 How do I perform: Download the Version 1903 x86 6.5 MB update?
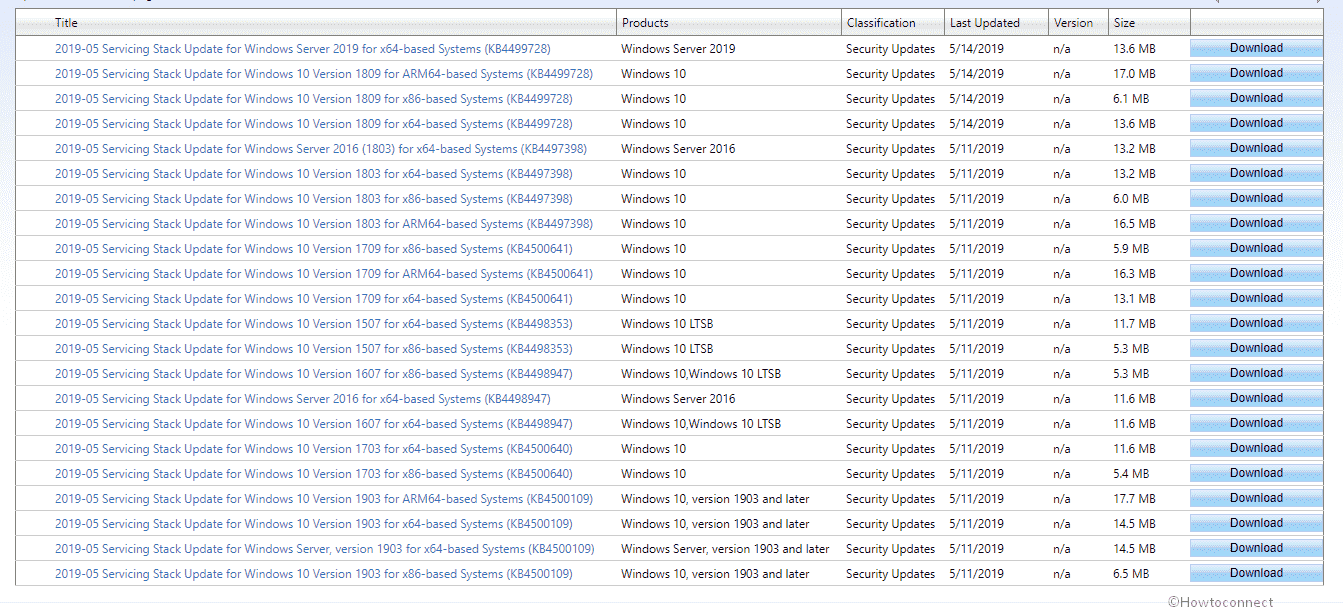pyautogui.click(x=1256, y=573)
